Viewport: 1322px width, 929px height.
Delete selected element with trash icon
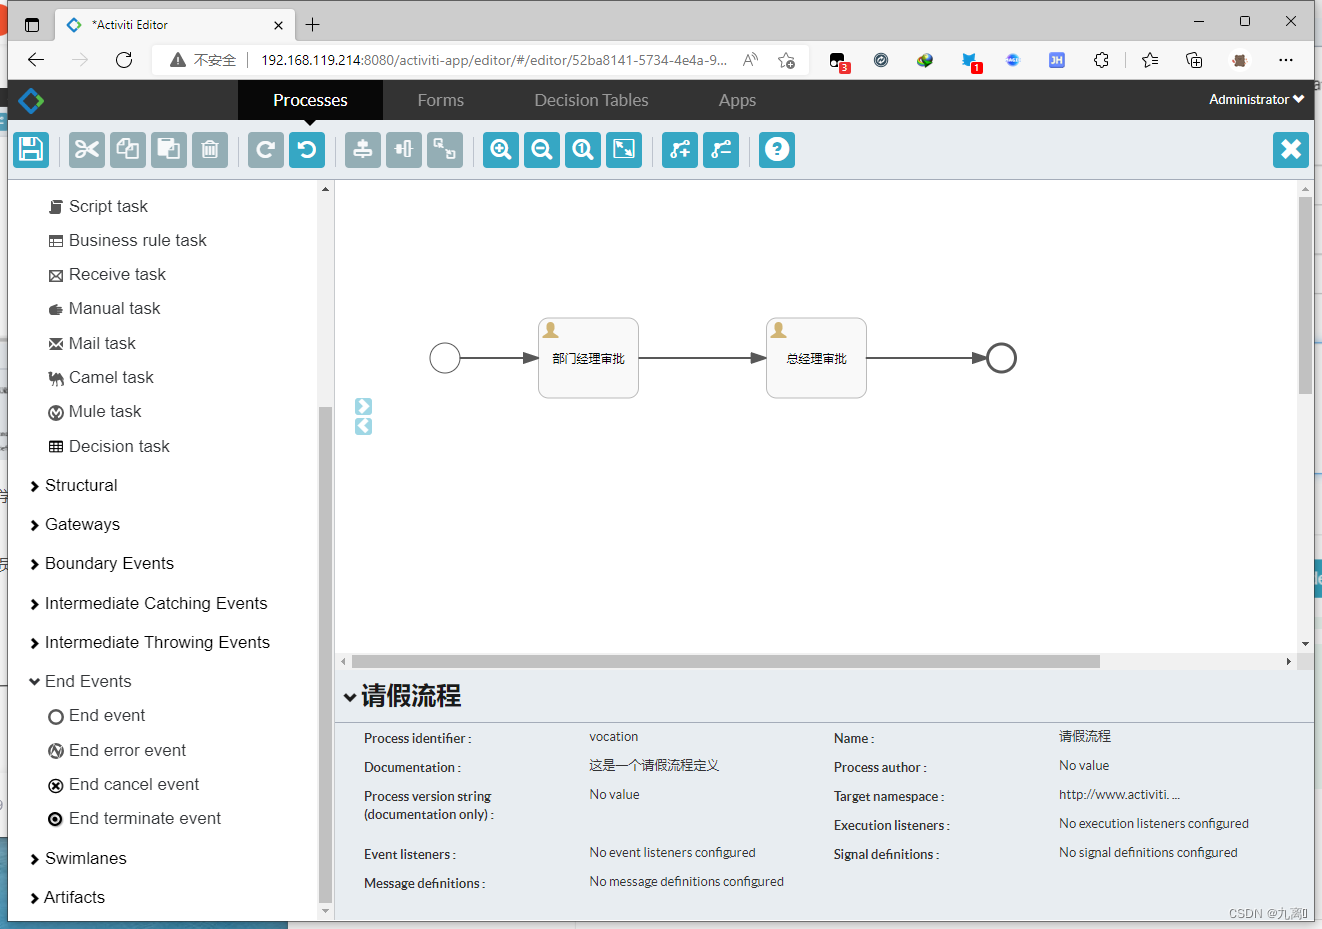(210, 150)
